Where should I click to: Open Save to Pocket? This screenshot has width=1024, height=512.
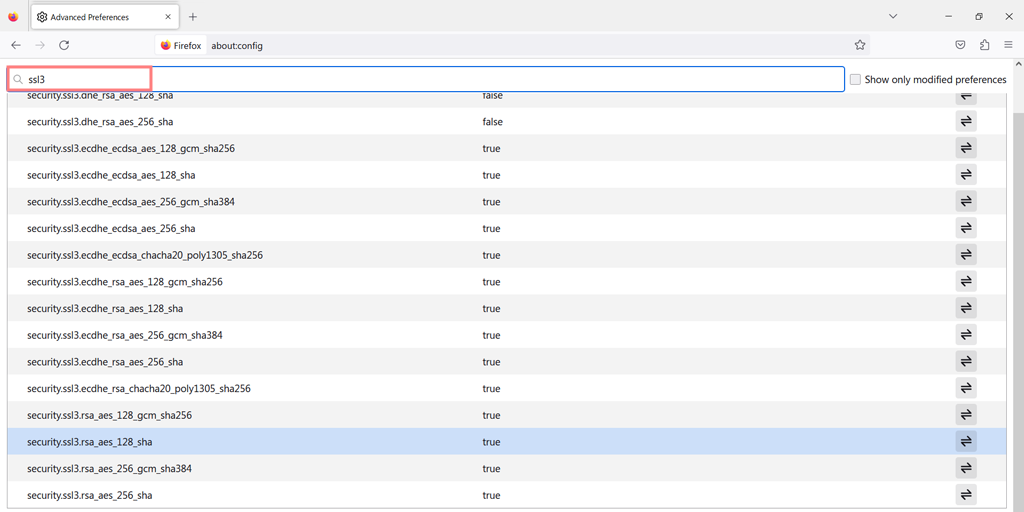click(x=960, y=45)
